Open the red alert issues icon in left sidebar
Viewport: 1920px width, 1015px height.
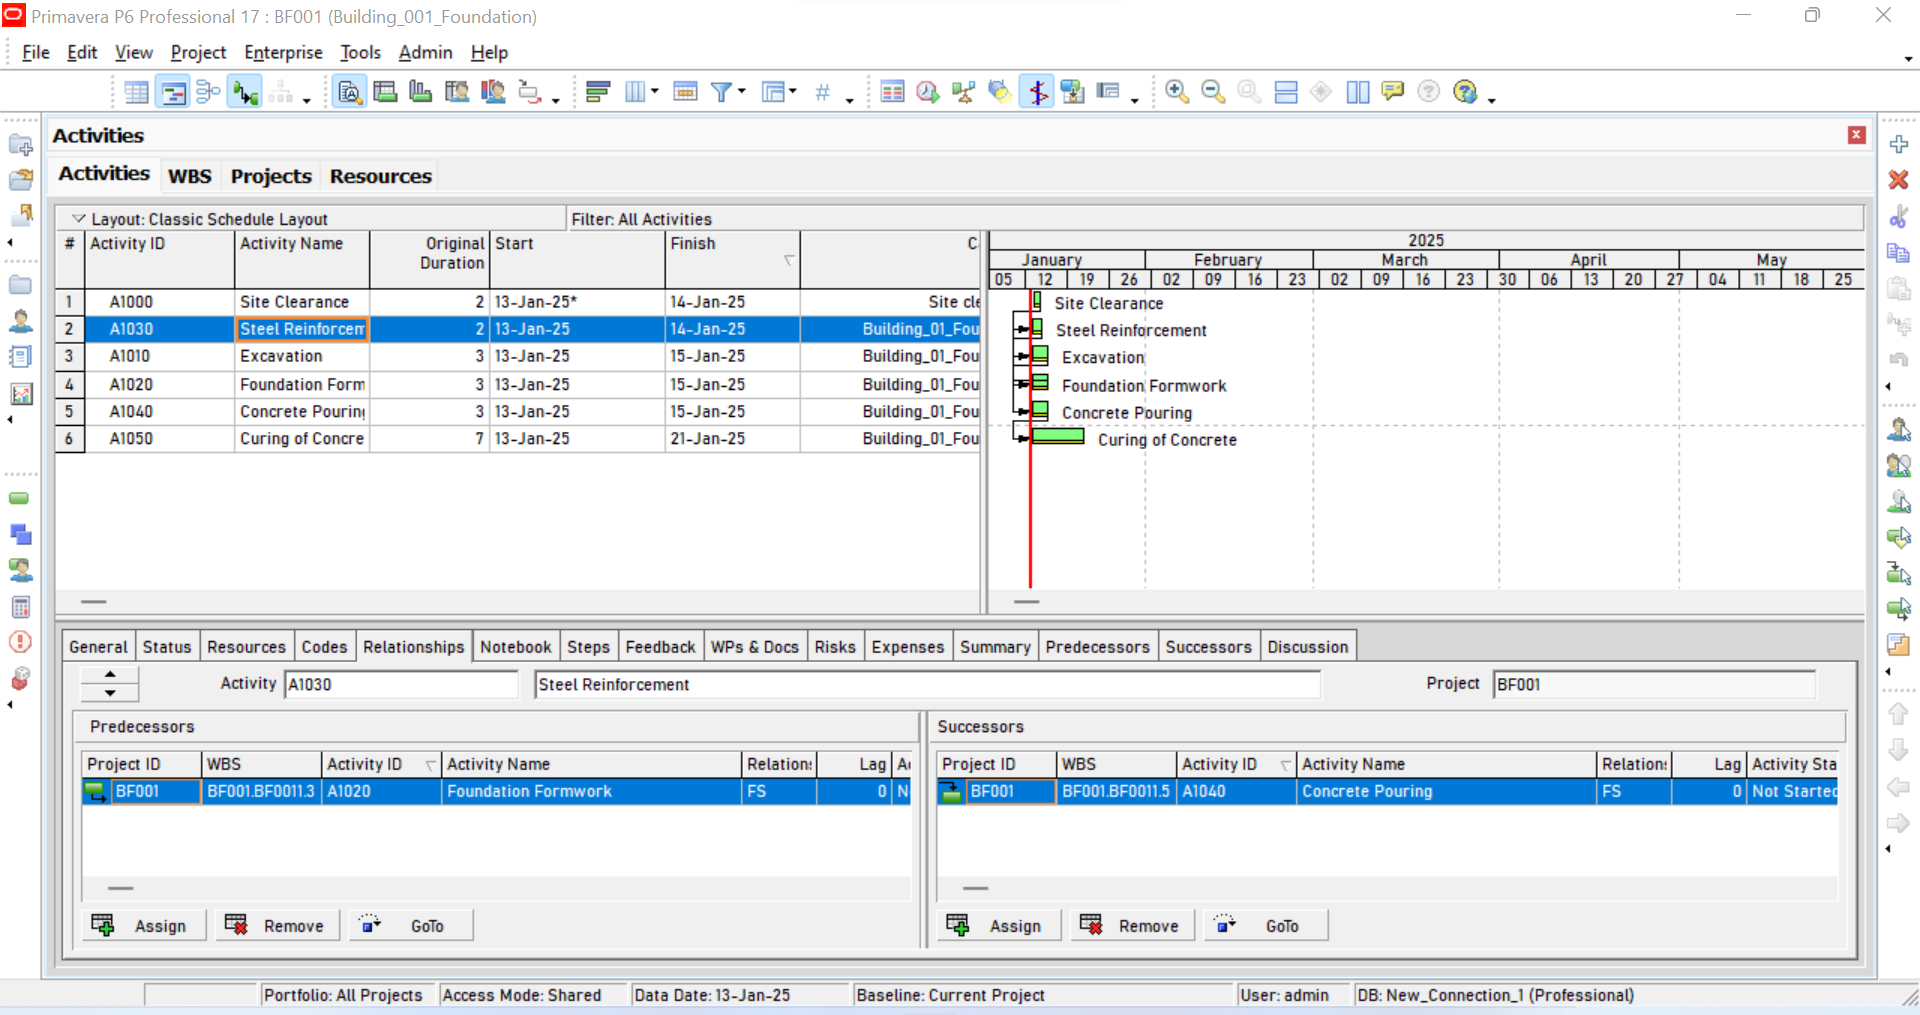[20, 642]
